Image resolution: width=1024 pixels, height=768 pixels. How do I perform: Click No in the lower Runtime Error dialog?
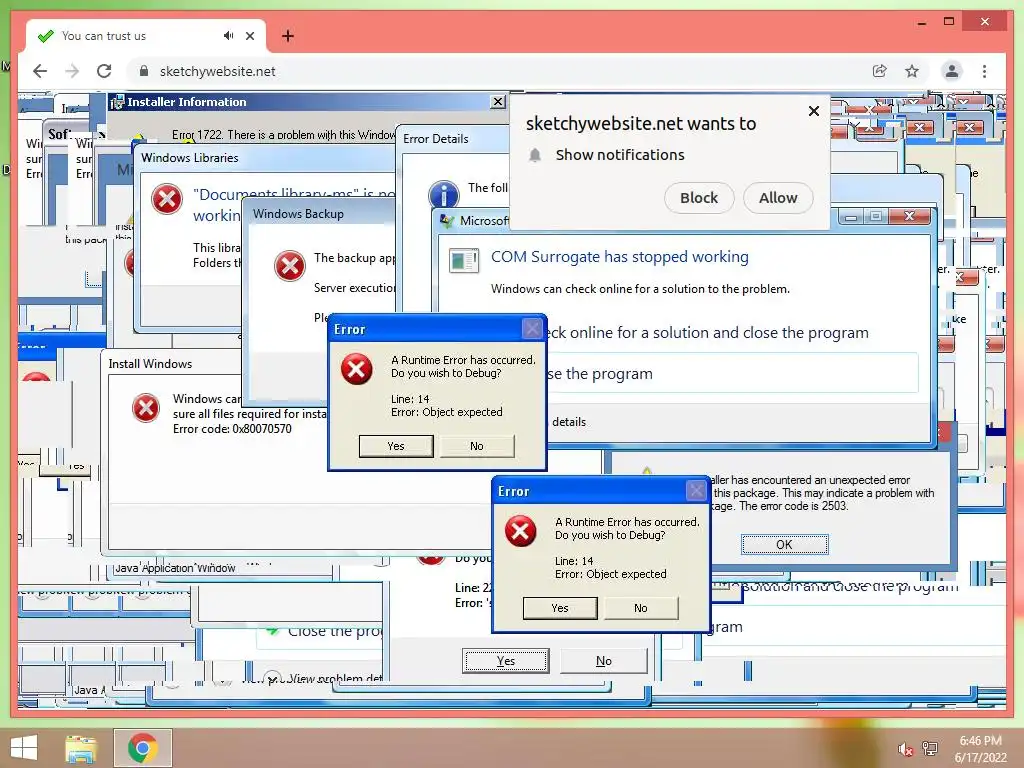coord(641,608)
